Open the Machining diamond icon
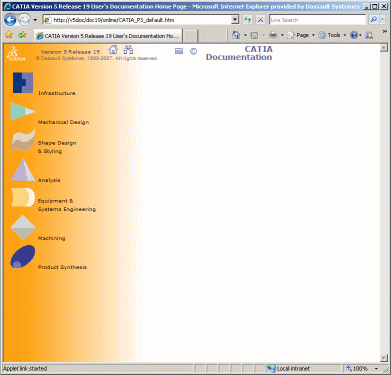The image size is (391, 375). [23, 227]
